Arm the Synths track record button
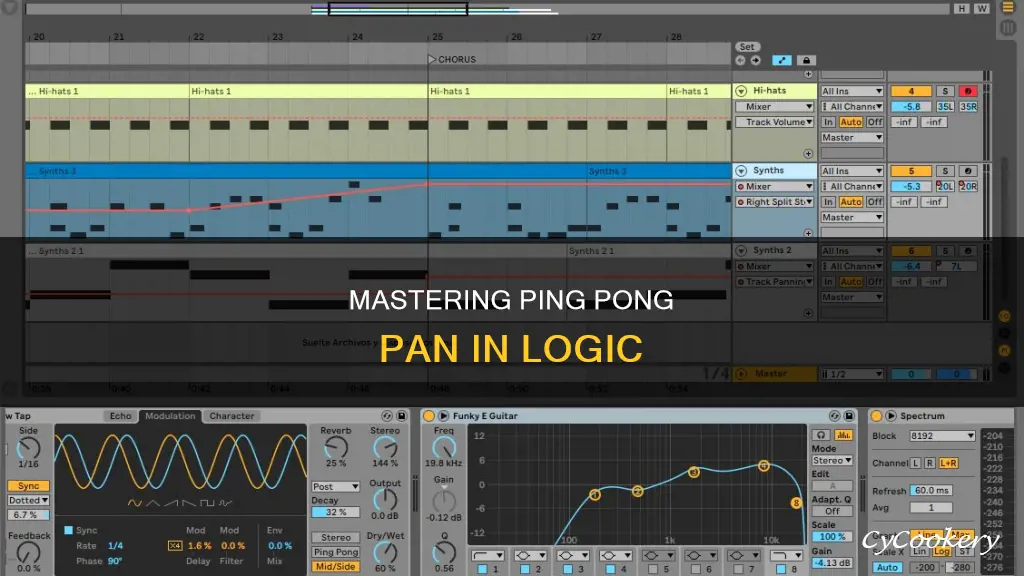The height and width of the screenshot is (576, 1024). click(x=968, y=170)
